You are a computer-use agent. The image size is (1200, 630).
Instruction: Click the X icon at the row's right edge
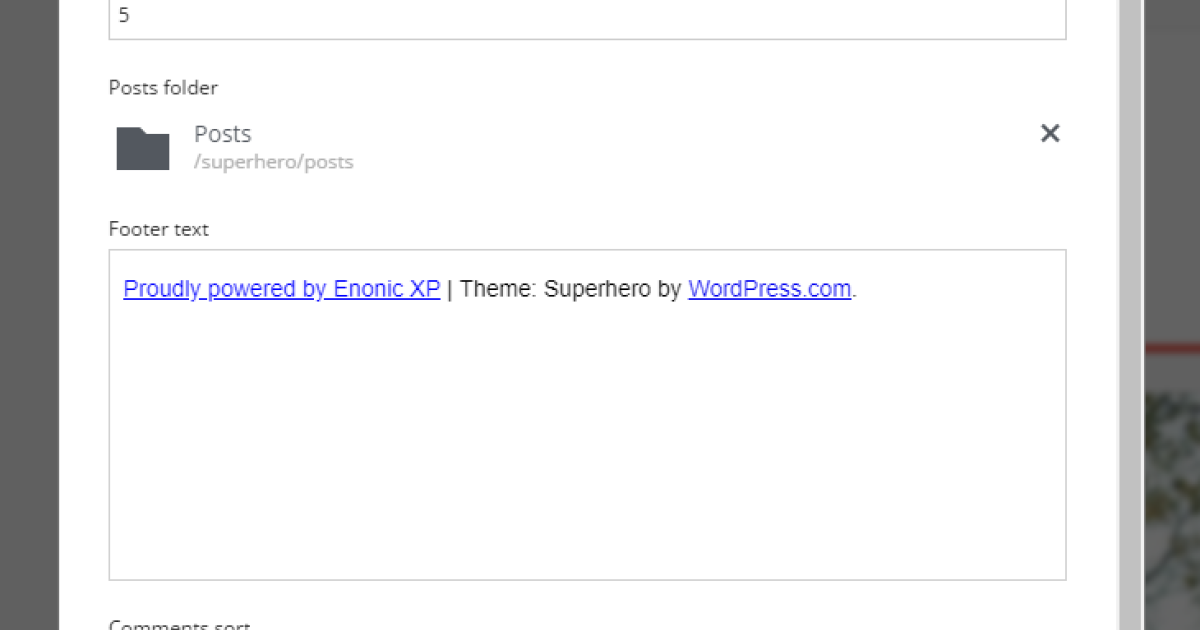[x=1050, y=133]
